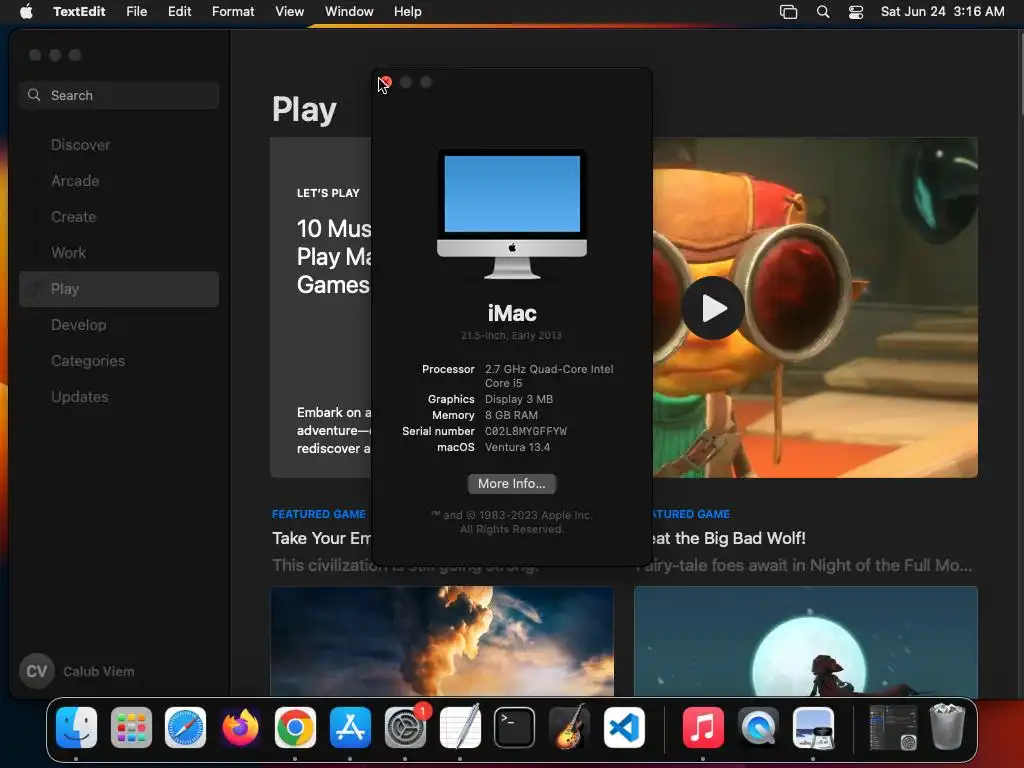Click the 21.5-inch, Early 2013 model text
This screenshot has height=768, width=1024.
(x=511, y=336)
